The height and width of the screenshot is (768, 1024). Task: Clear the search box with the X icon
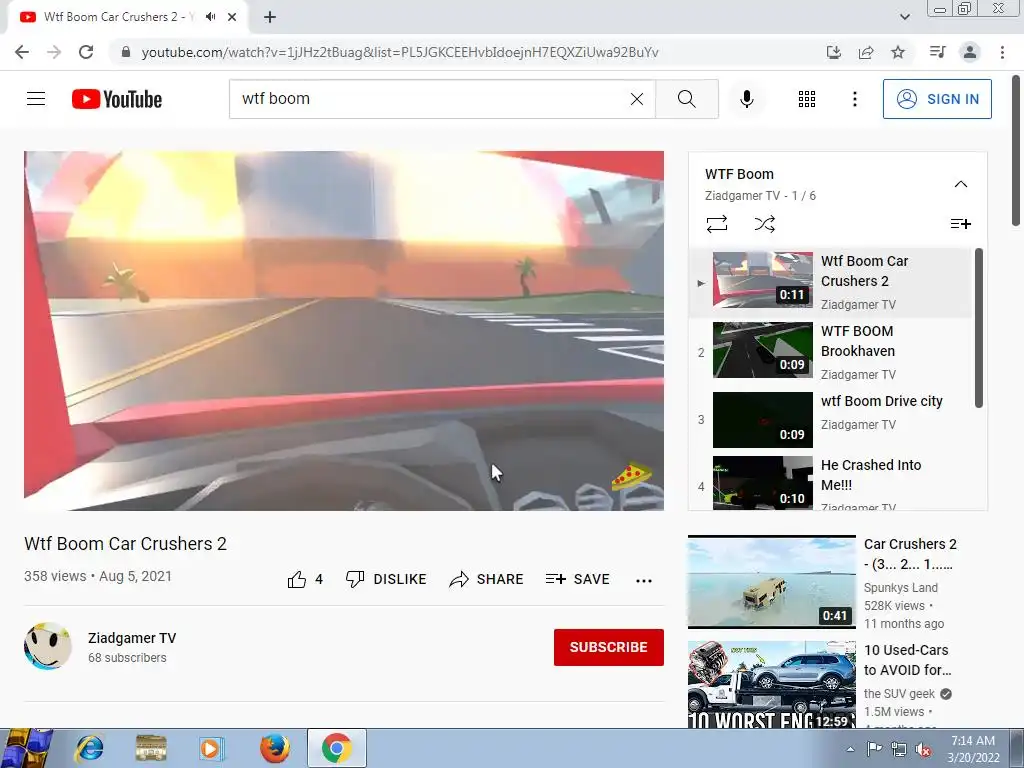[x=637, y=99]
